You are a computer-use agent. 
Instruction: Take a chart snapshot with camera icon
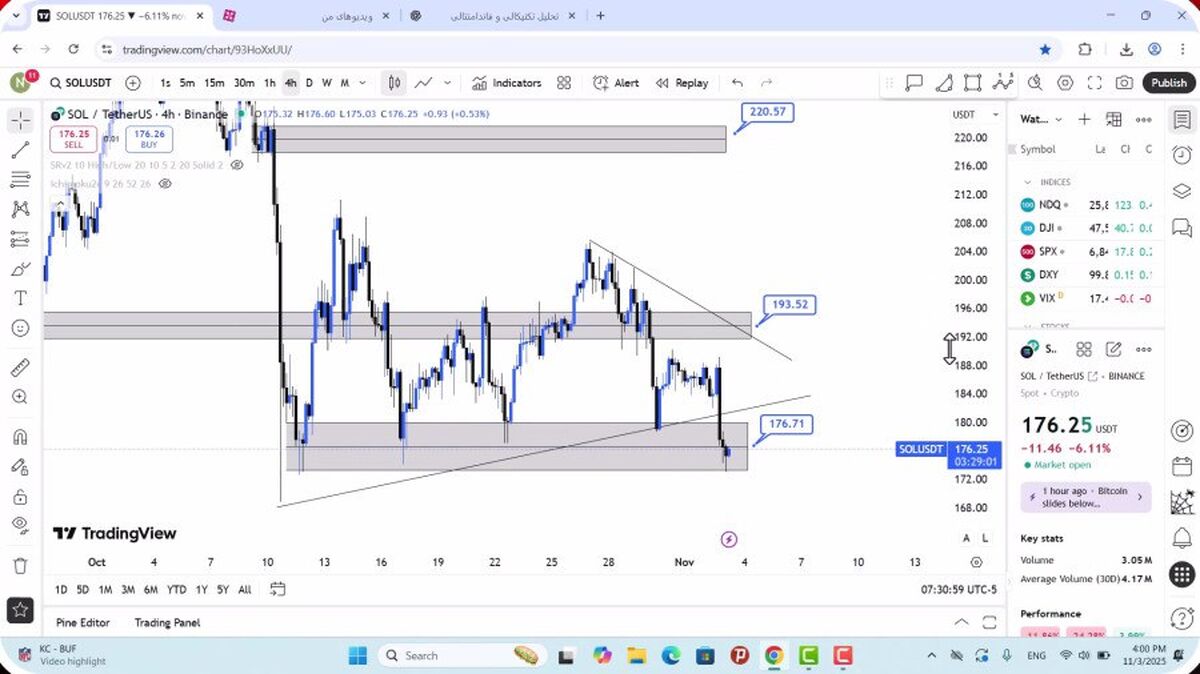pyautogui.click(x=1125, y=83)
